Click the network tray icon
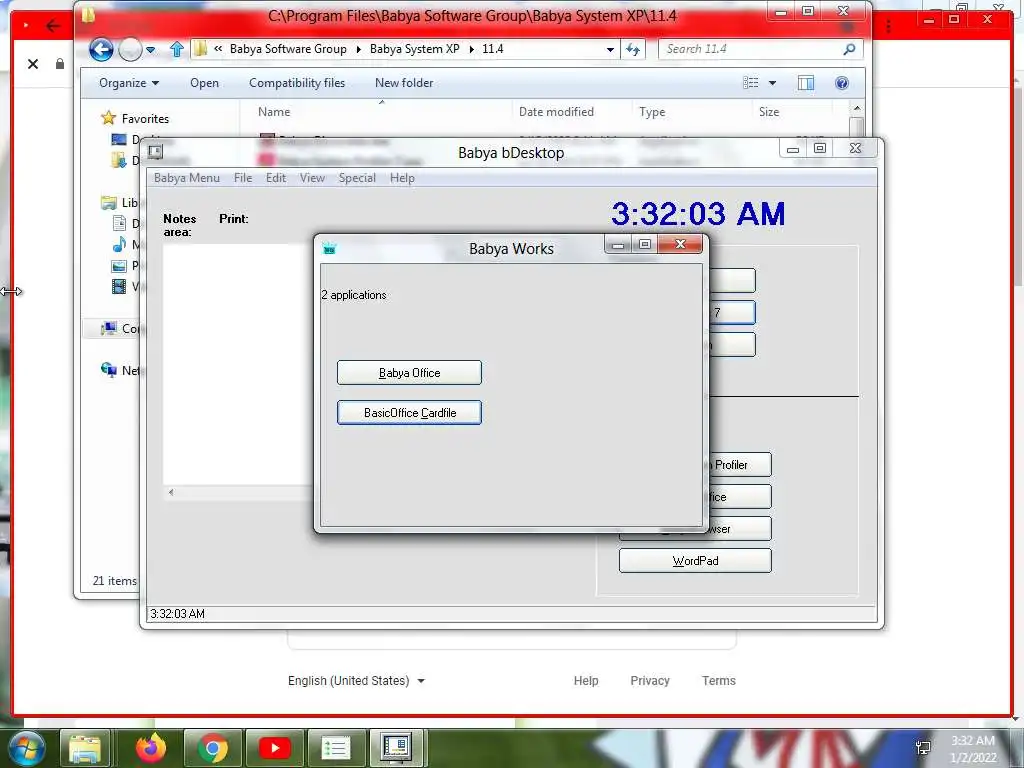Screen dimensions: 1024x768 (923, 748)
